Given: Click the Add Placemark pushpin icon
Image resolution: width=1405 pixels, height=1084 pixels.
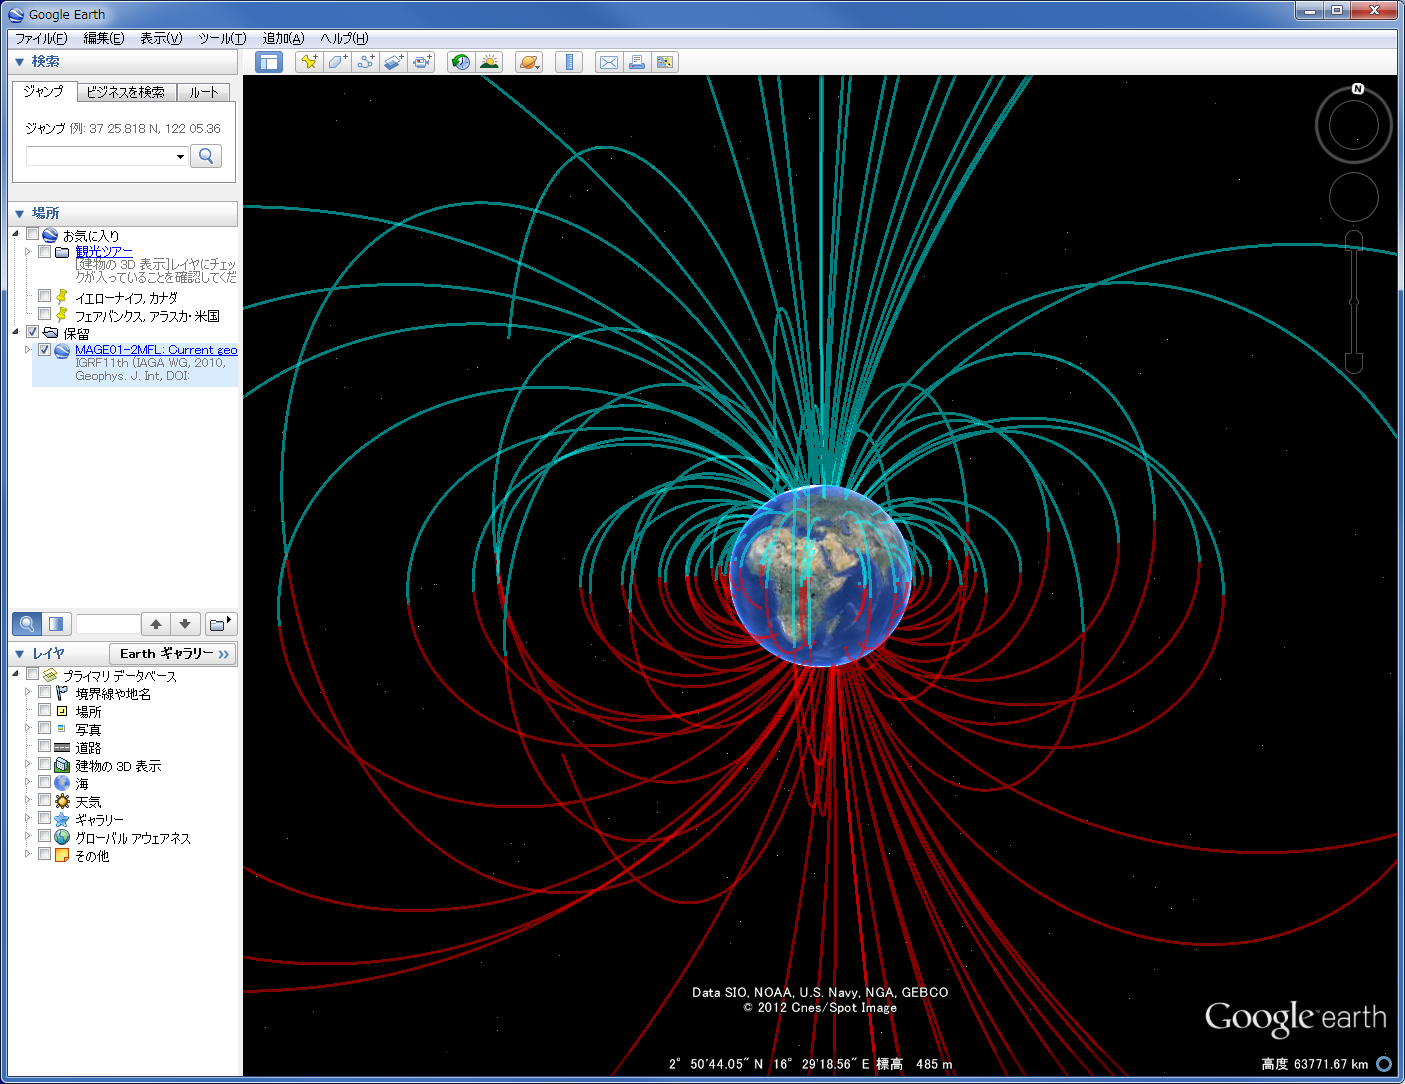Looking at the screenshot, I should click(x=309, y=62).
